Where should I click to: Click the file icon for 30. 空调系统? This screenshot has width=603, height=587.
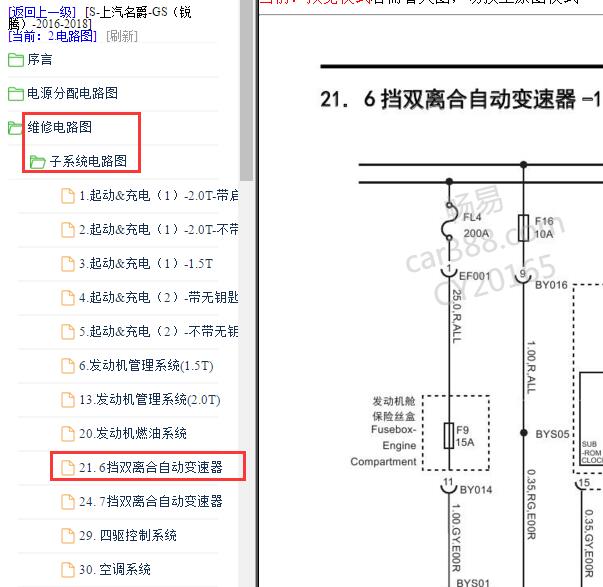[68, 570]
